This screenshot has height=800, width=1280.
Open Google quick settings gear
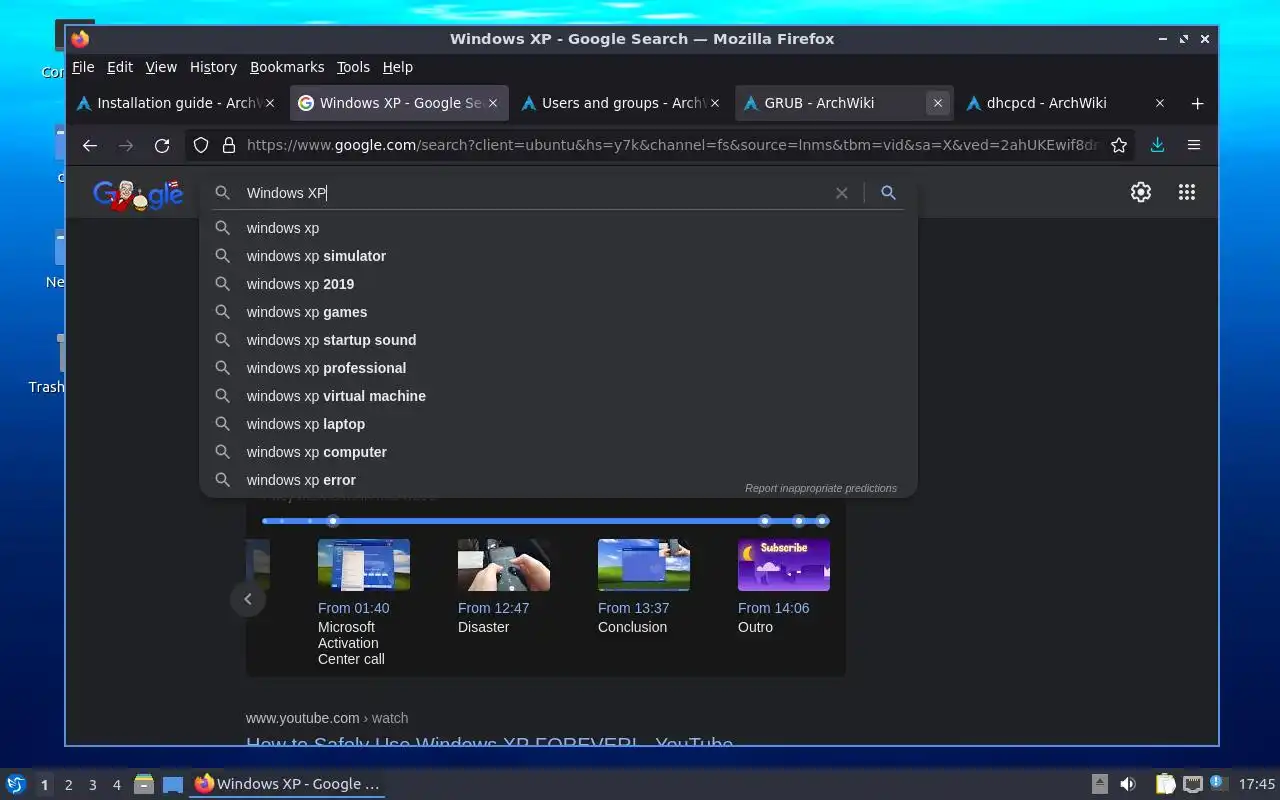pos(1140,192)
